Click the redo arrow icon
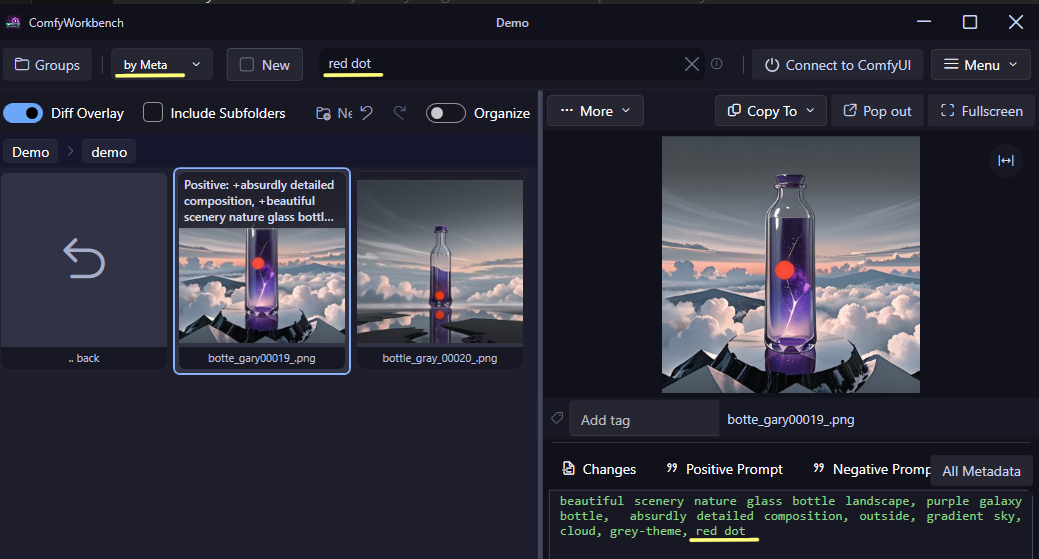The image size is (1039, 559). point(400,113)
